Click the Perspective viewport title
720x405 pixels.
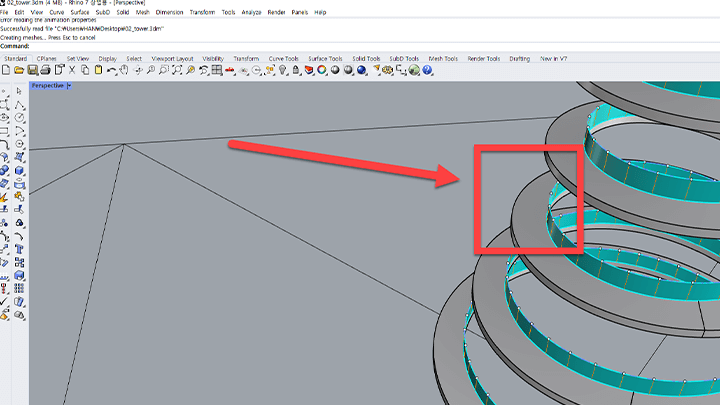tap(48, 85)
